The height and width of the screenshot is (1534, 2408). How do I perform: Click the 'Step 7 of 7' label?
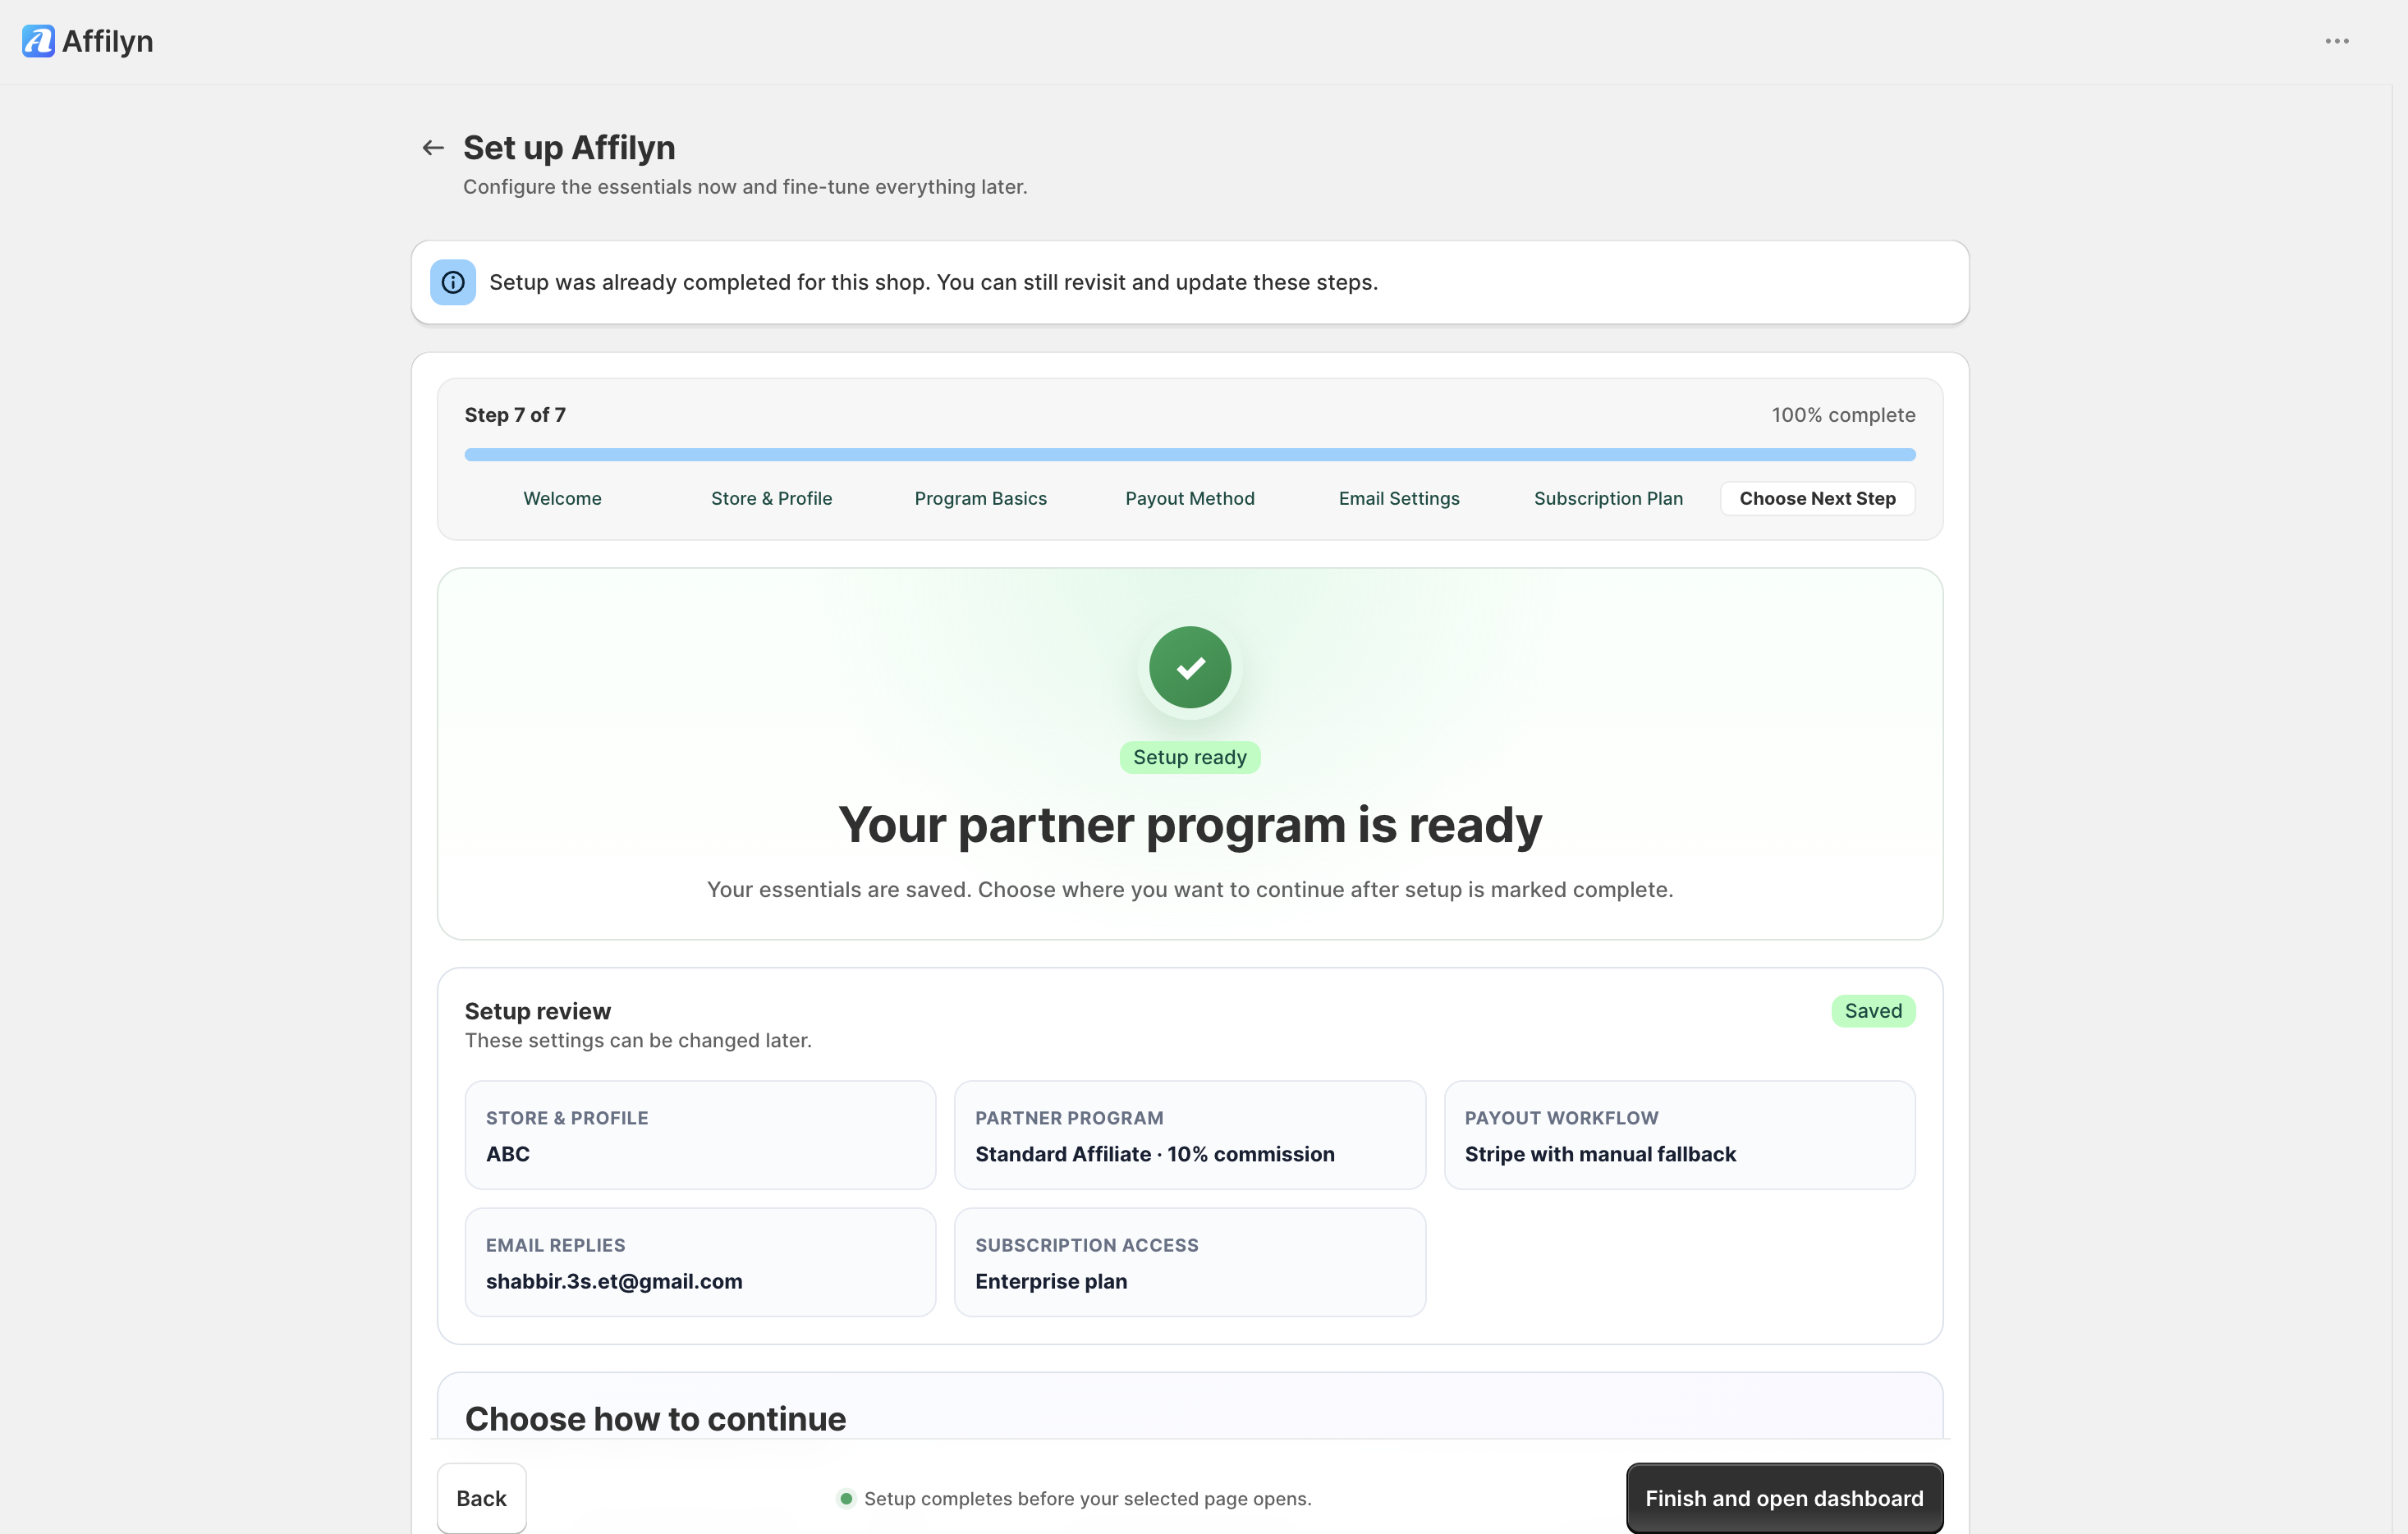tap(515, 415)
